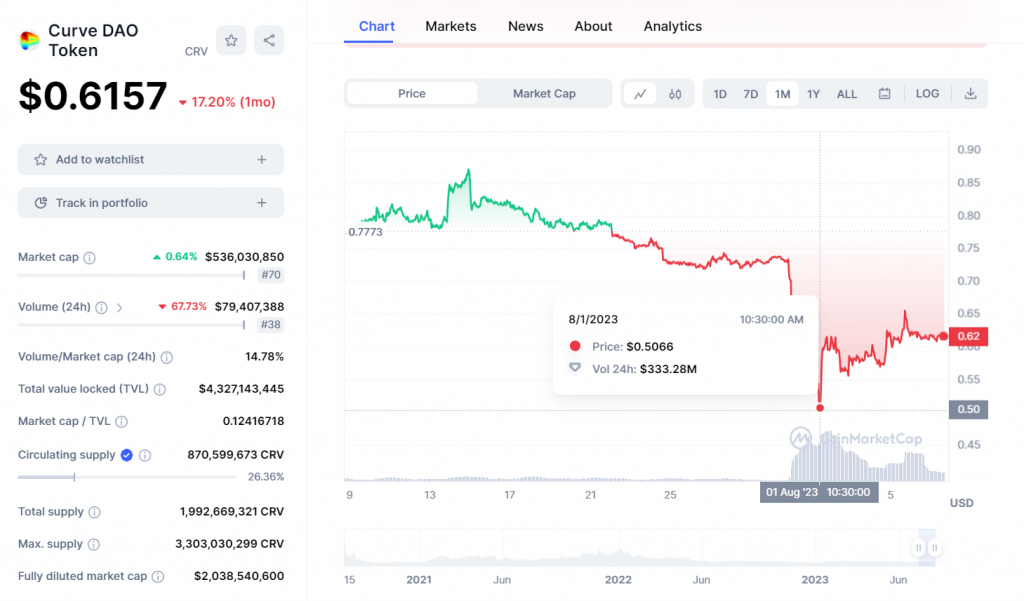Screen dimensions: 1024x601
Task: Toggle the Price chart mode
Action: tap(411, 93)
